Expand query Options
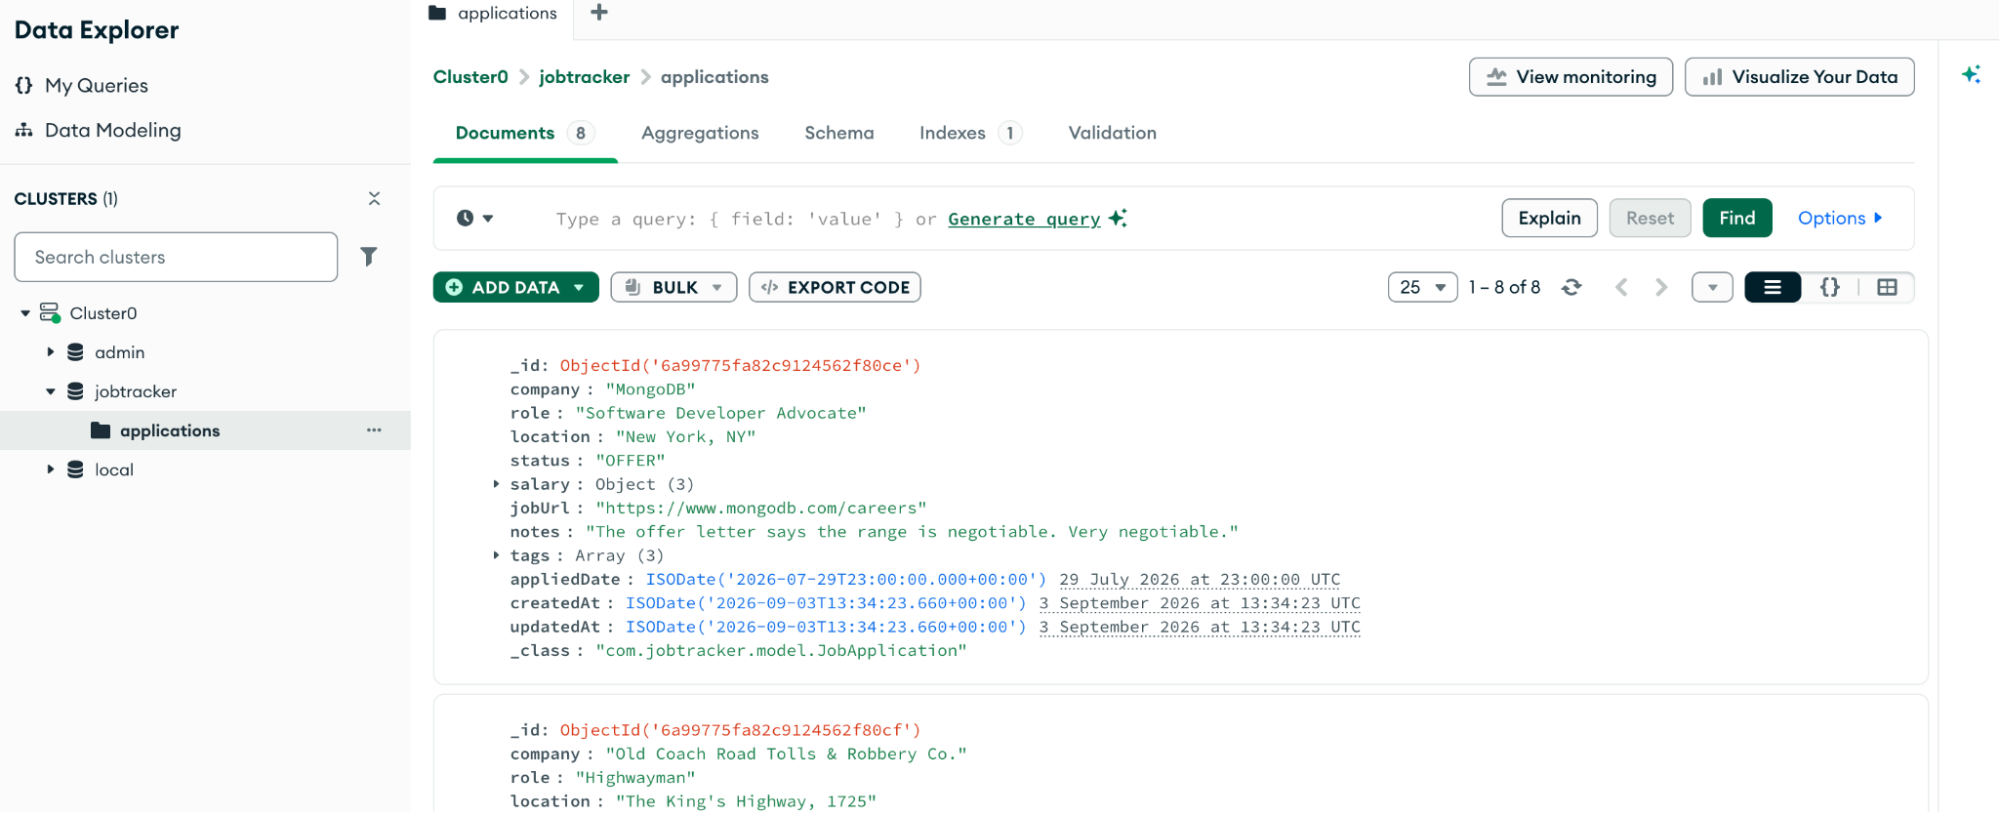The height and width of the screenshot is (813, 1999). pos(1840,218)
